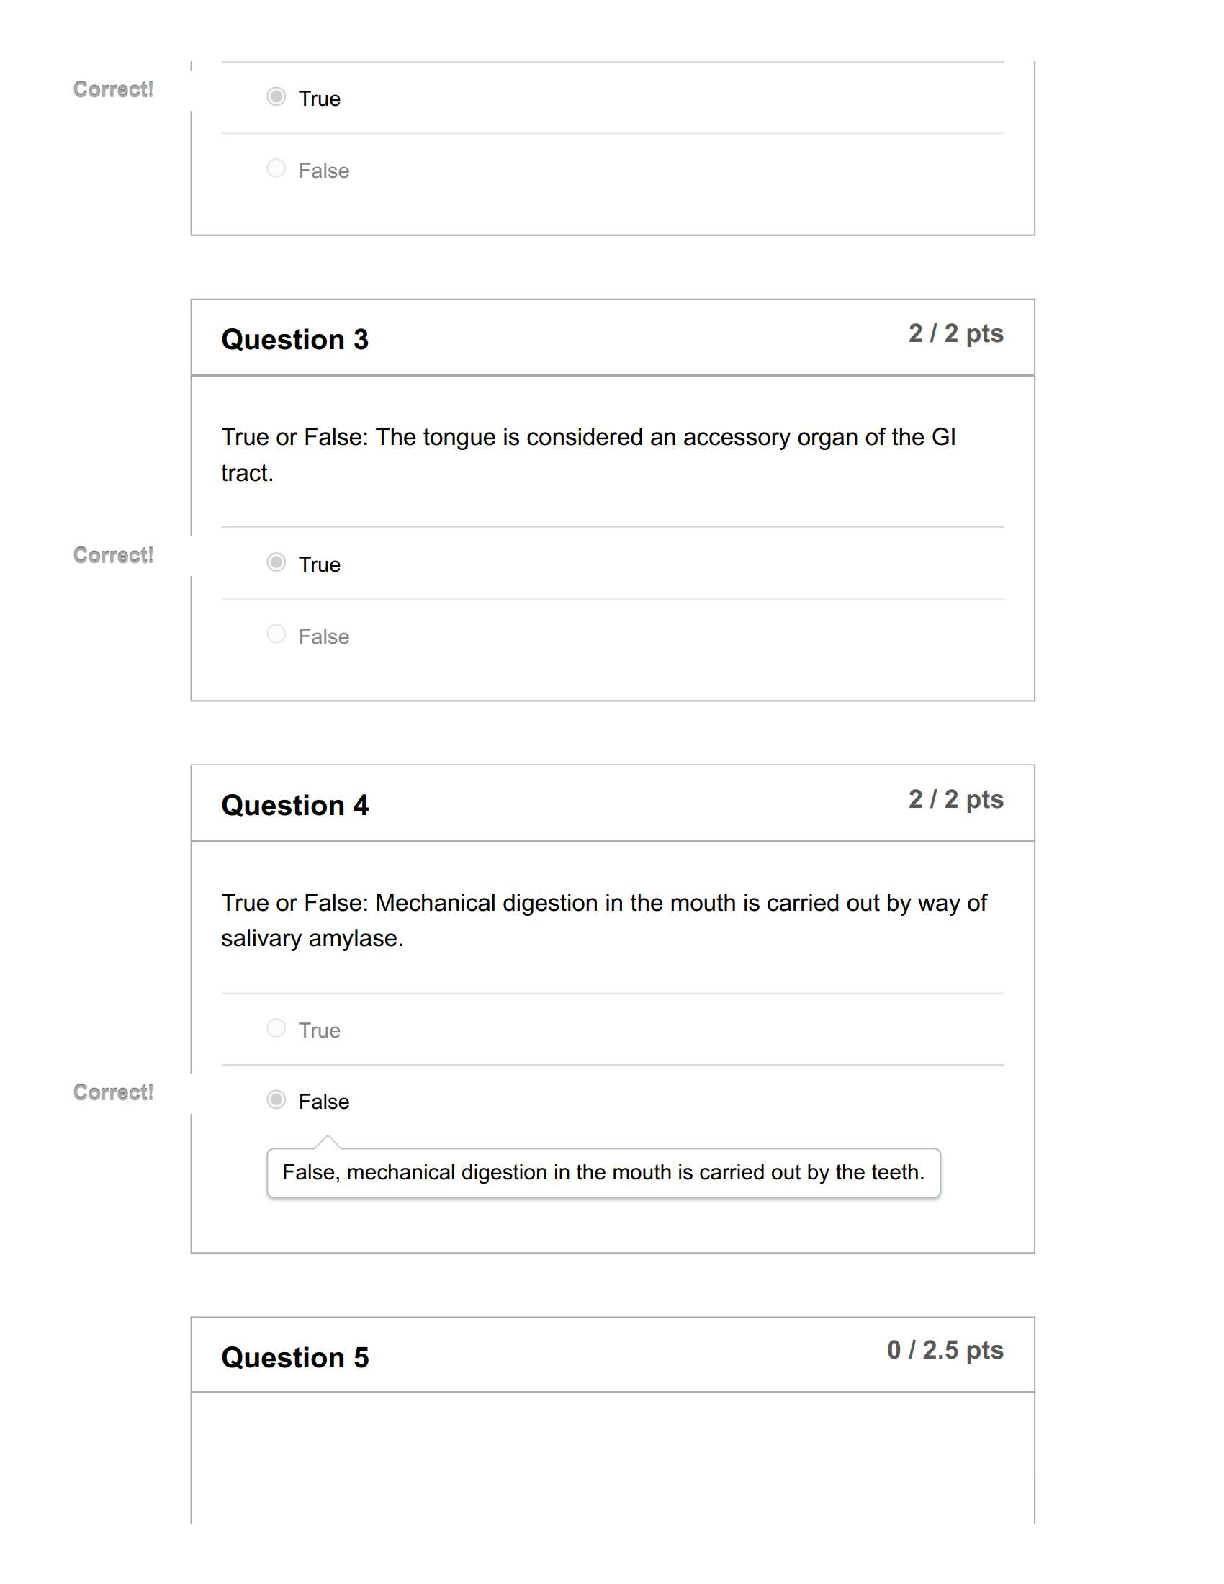Select the topmost True radio button
The width and height of the screenshot is (1224, 1584).
coord(276,97)
